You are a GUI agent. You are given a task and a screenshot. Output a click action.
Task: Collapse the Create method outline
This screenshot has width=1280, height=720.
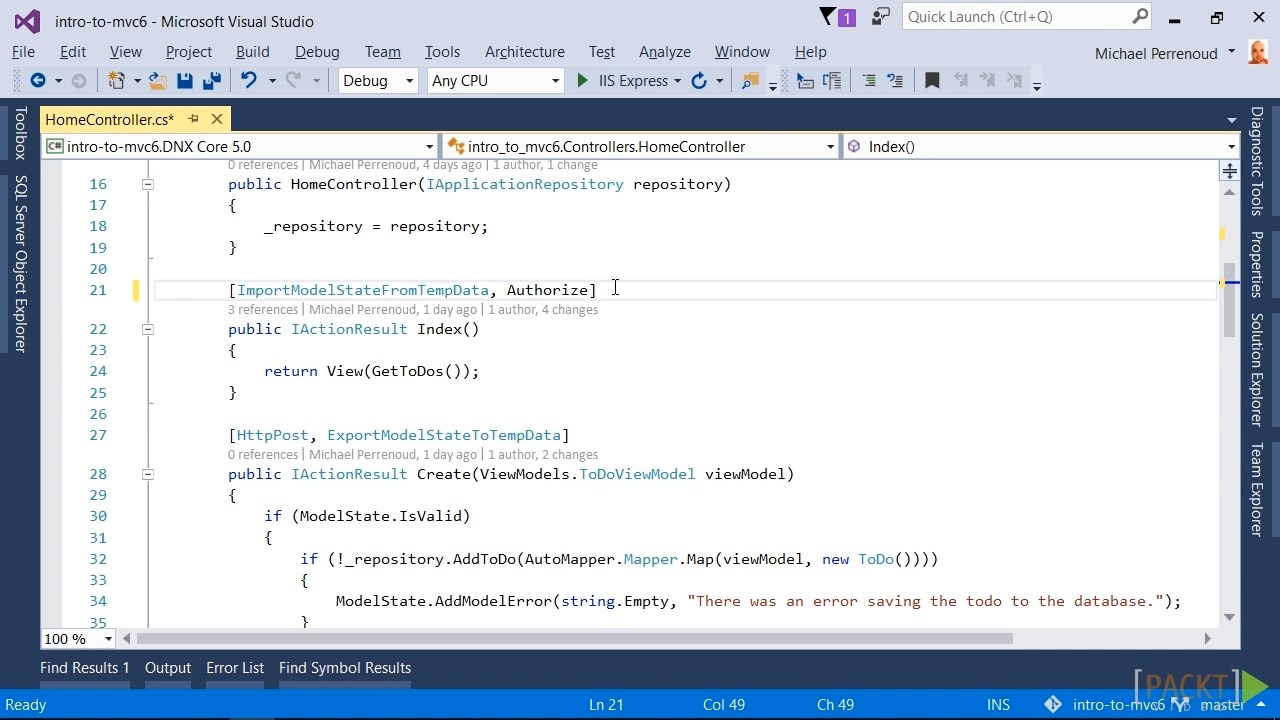[x=147, y=474]
